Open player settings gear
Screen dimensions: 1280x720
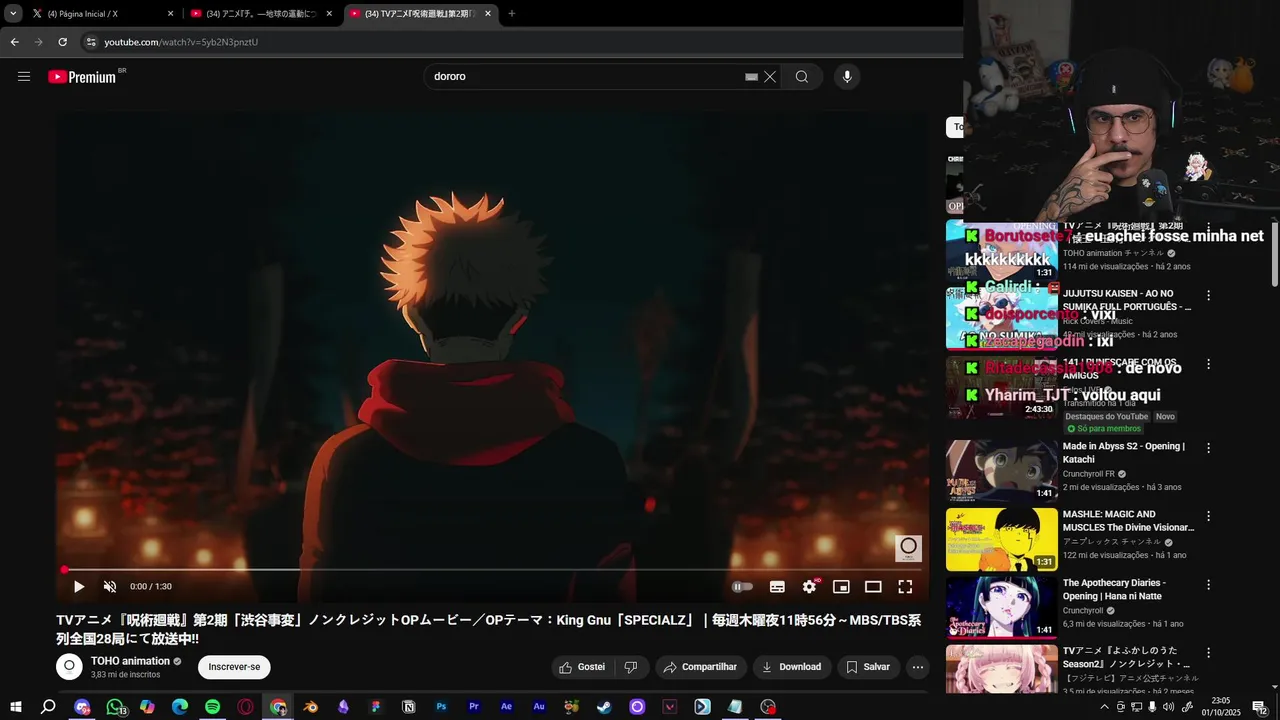click(809, 587)
